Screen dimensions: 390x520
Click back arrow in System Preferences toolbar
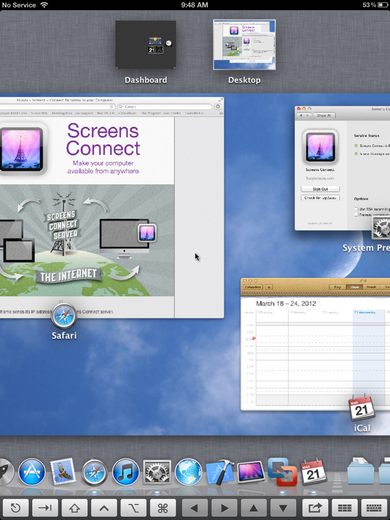point(301,115)
